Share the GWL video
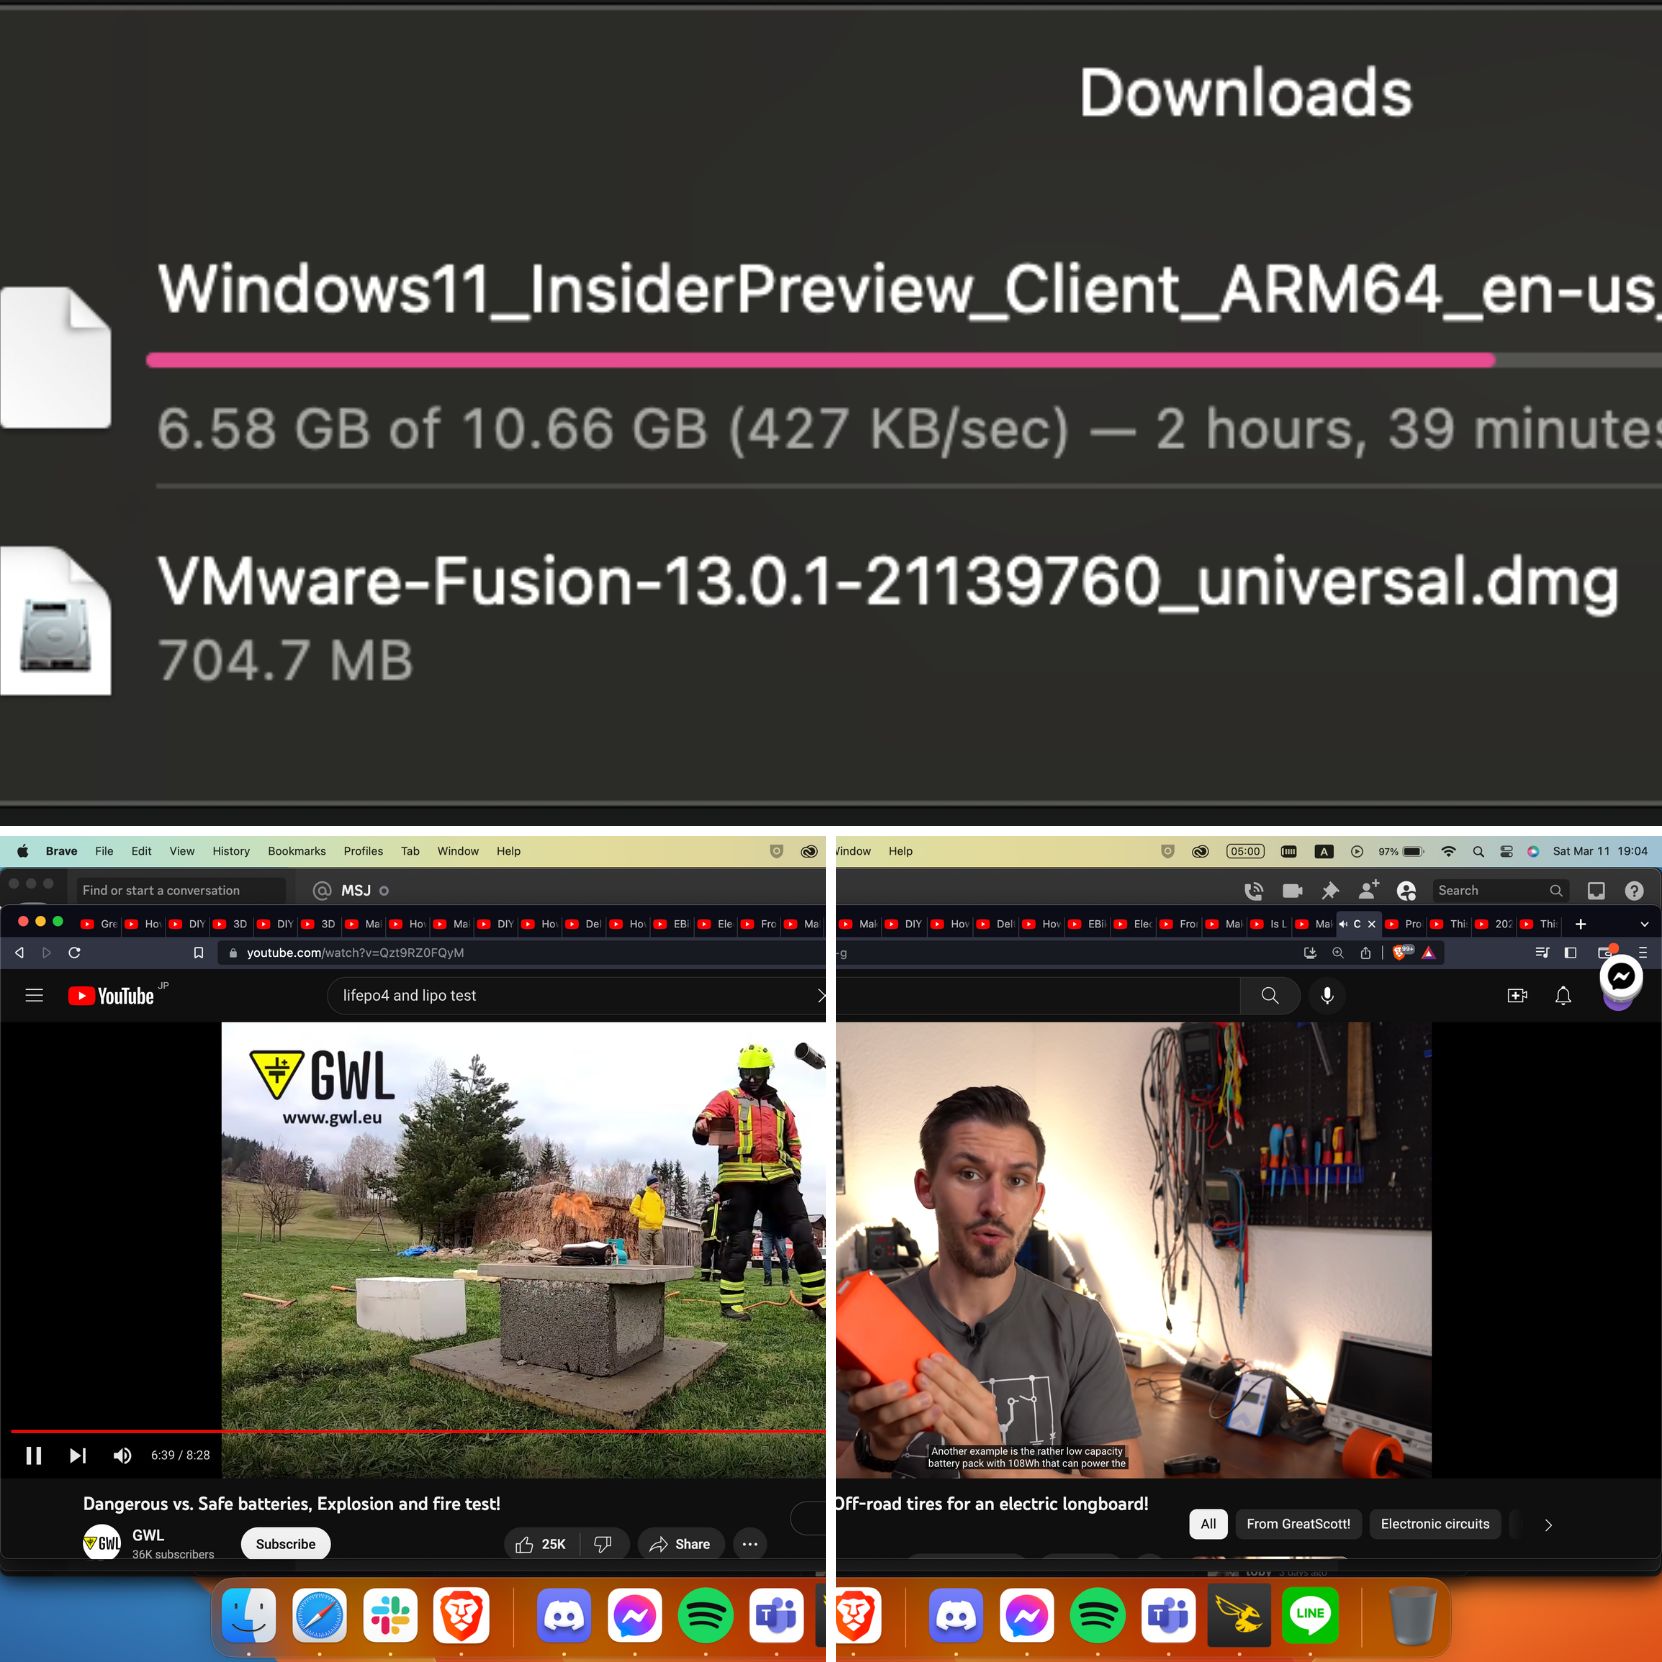 pos(679,1544)
